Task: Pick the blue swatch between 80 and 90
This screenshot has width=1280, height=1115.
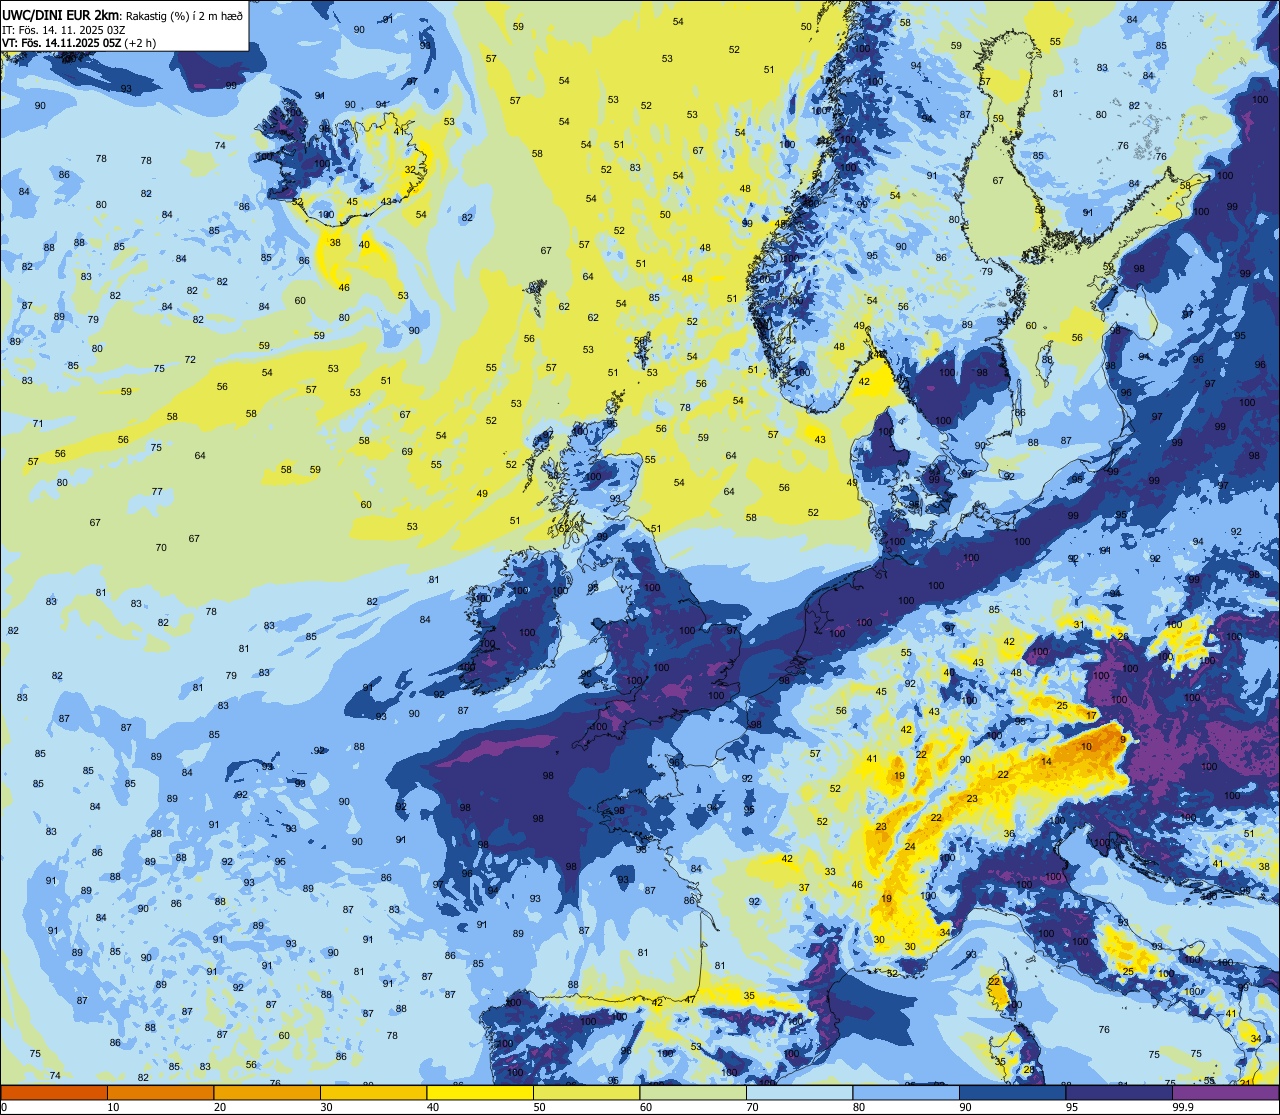Action: (906, 1092)
